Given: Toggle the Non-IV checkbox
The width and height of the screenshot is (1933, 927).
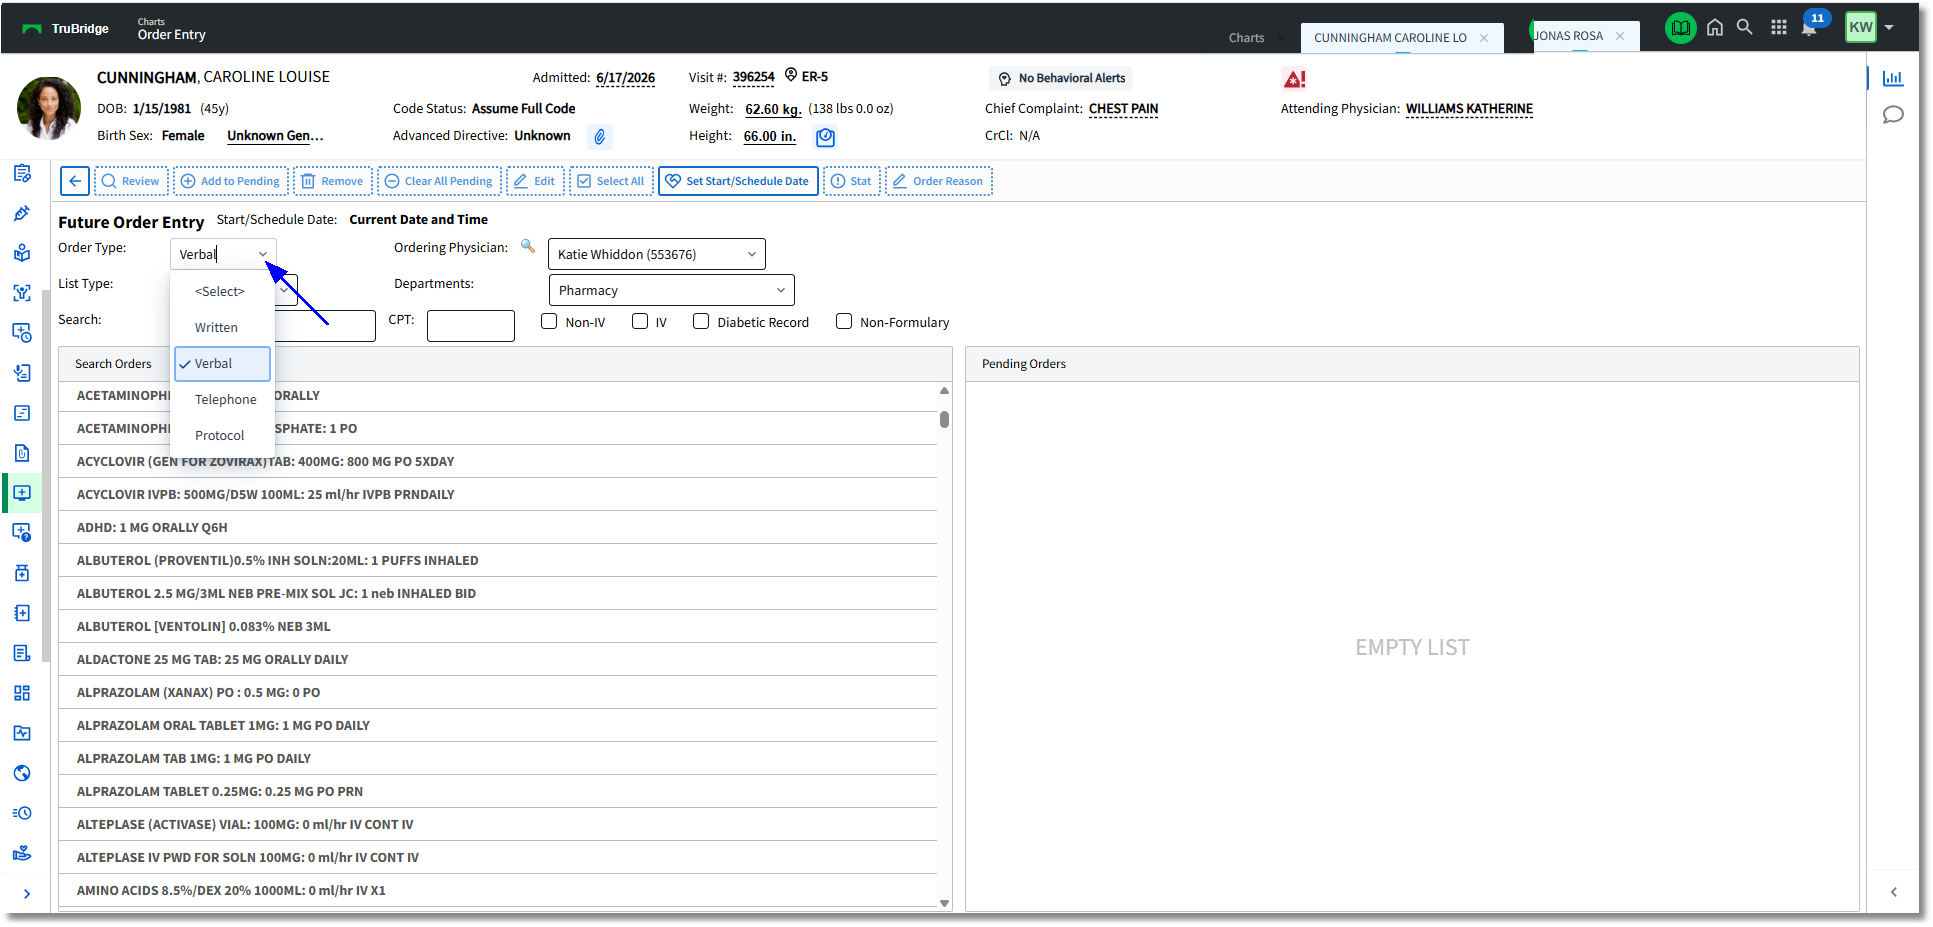Looking at the screenshot, I should pos(549,321).
